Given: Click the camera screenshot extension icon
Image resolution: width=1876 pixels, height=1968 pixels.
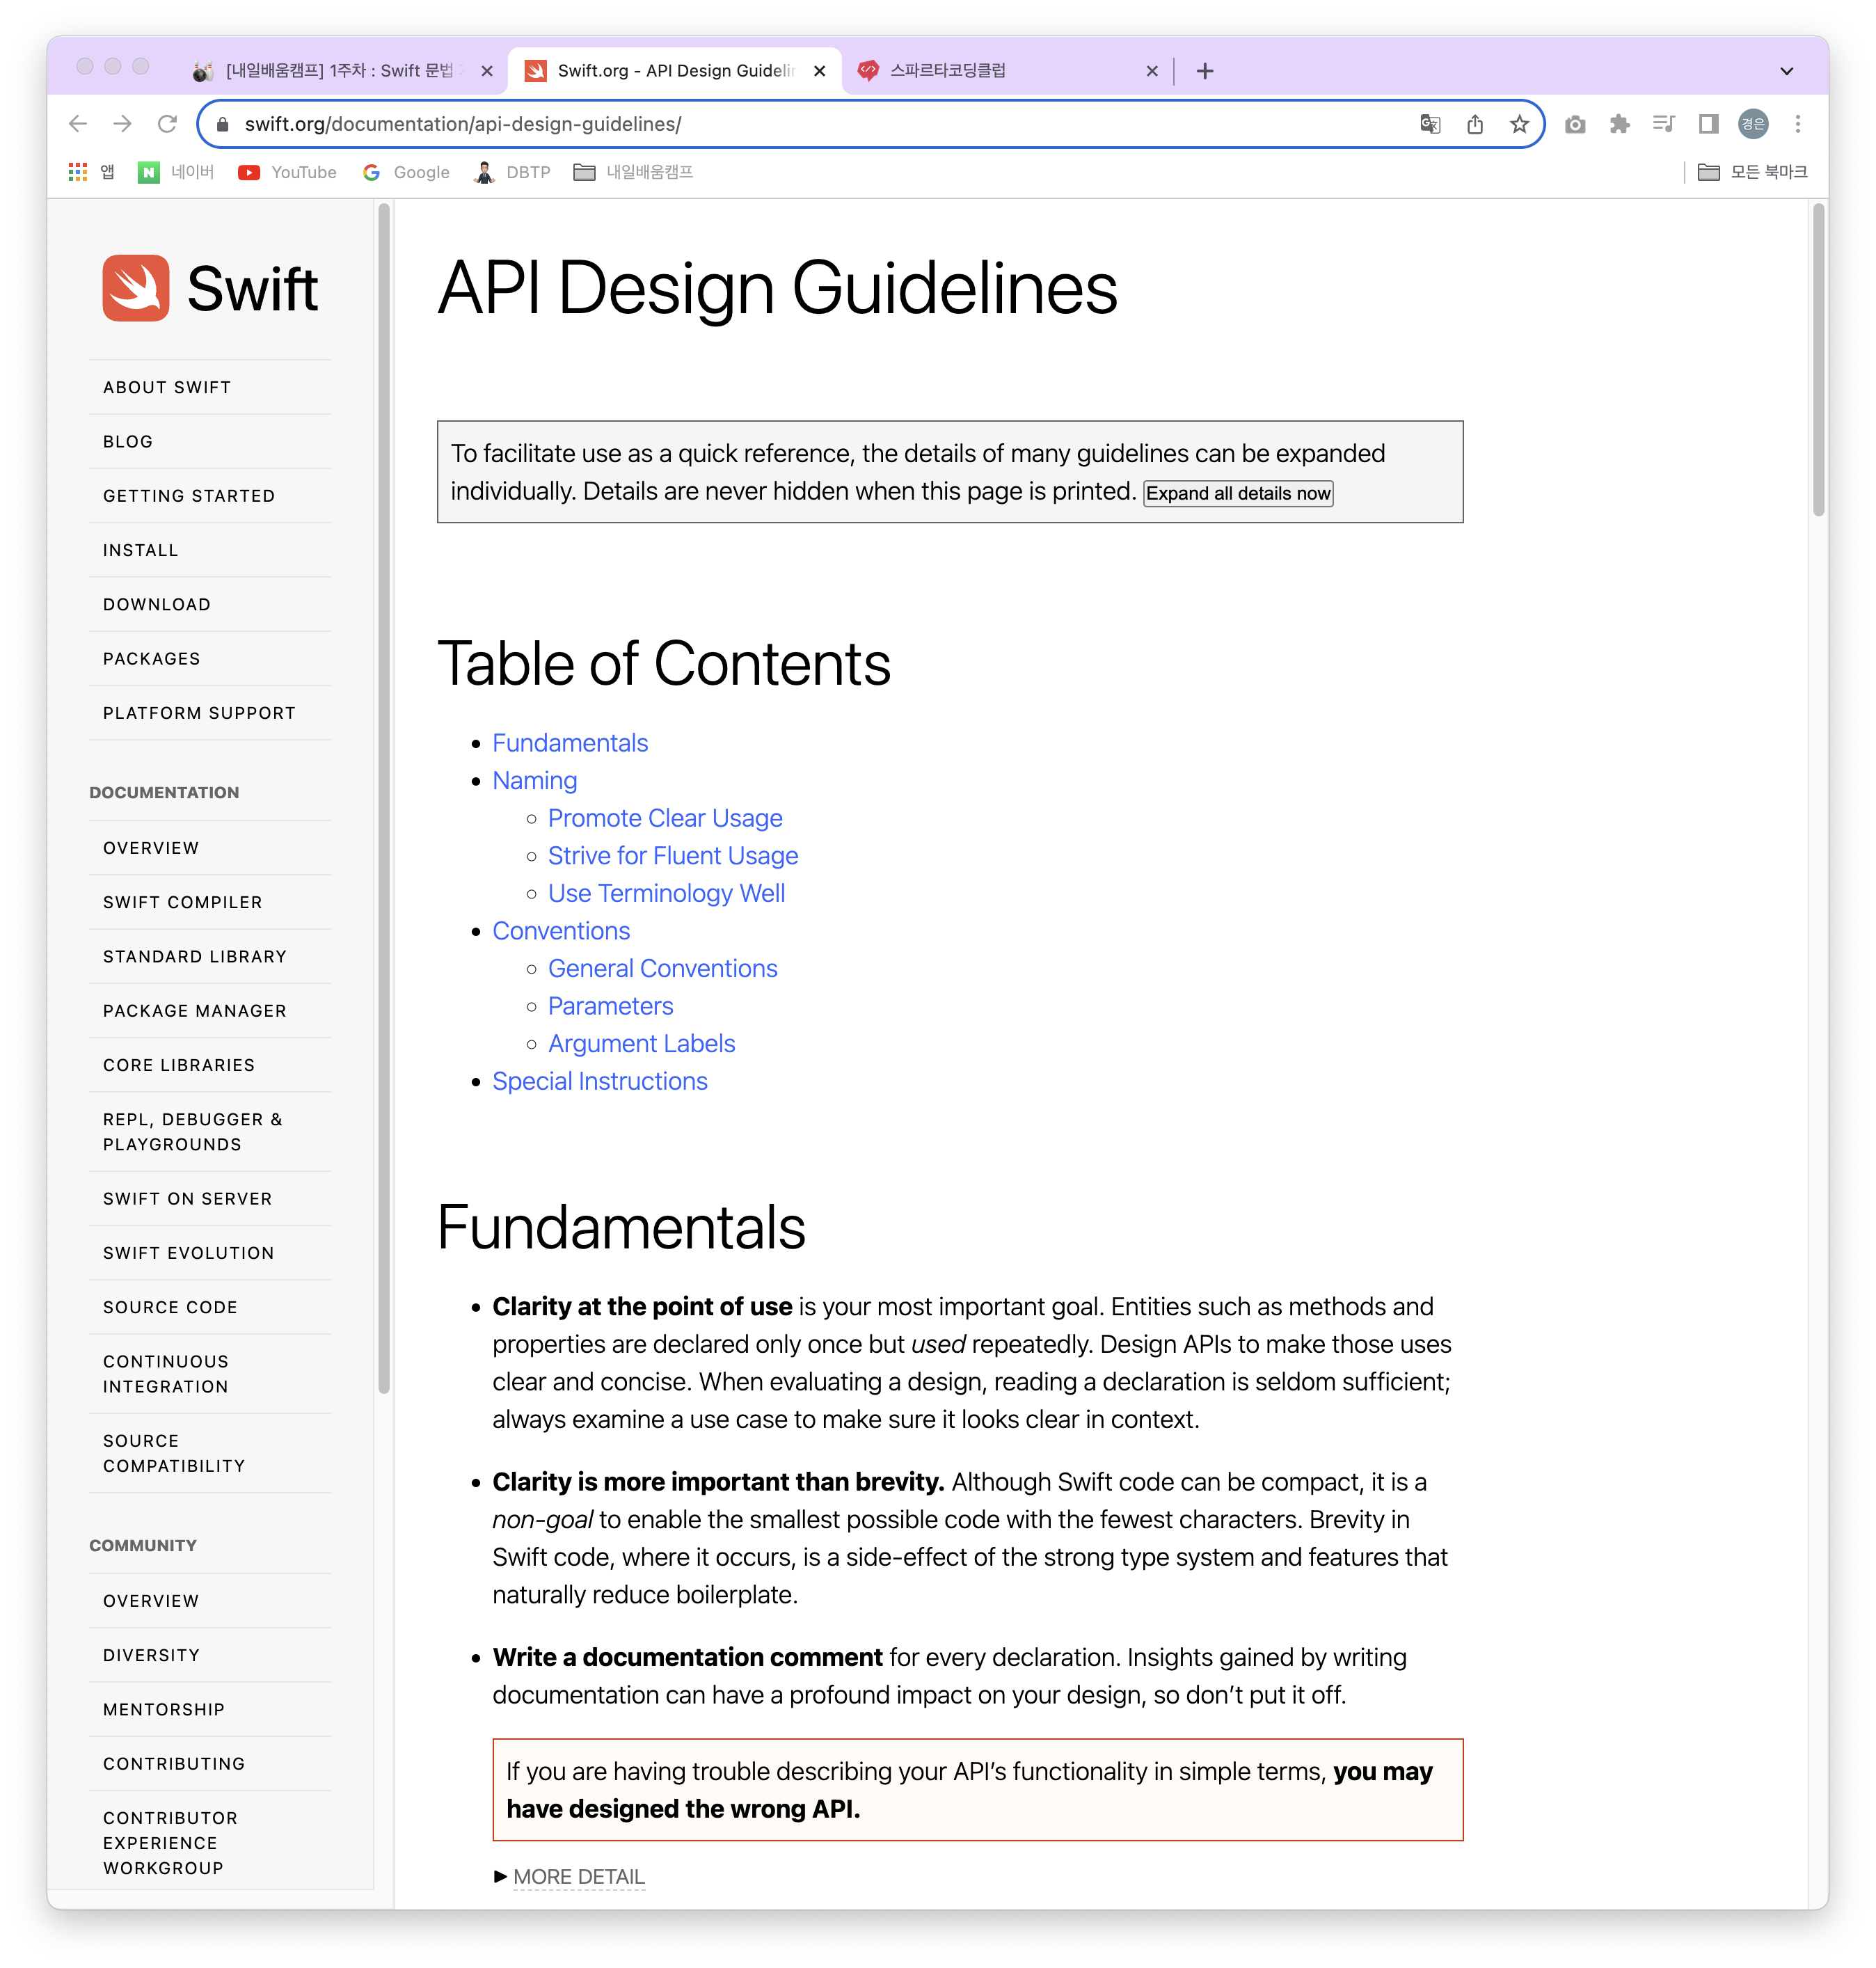Looking at the screenshot, I should click(x=1575, y=124).
